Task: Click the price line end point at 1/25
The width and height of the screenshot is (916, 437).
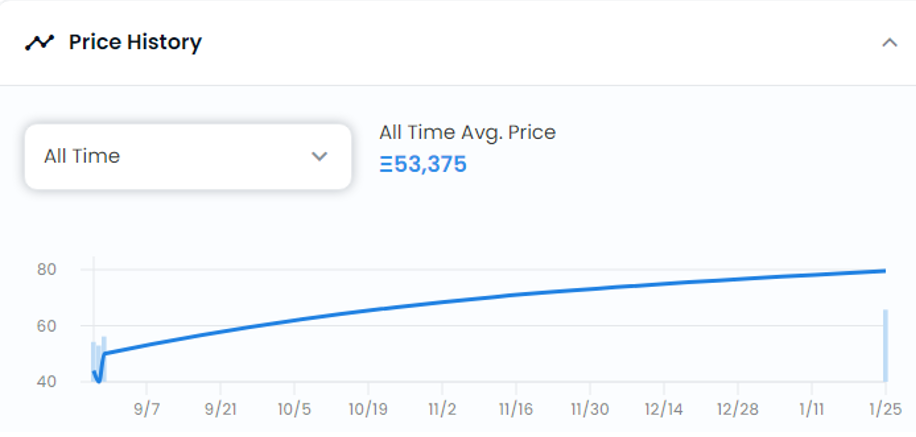Action: (884, 270)
